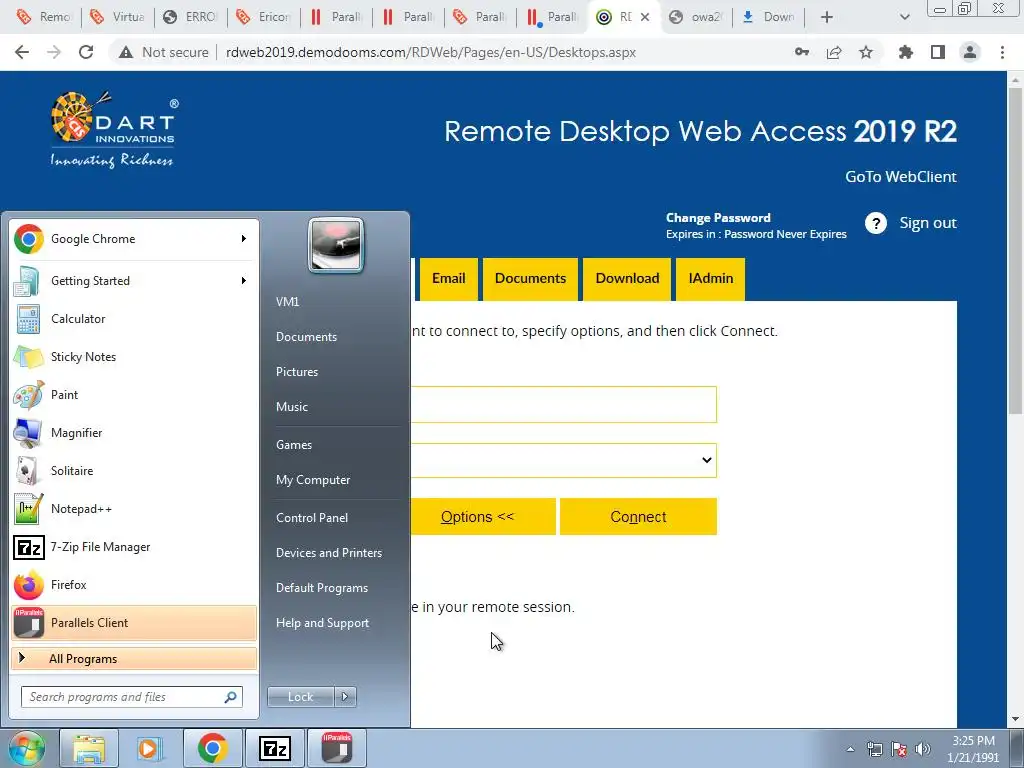Open the remote computer dropdown
1024x768 pixels.
(564, 460)
